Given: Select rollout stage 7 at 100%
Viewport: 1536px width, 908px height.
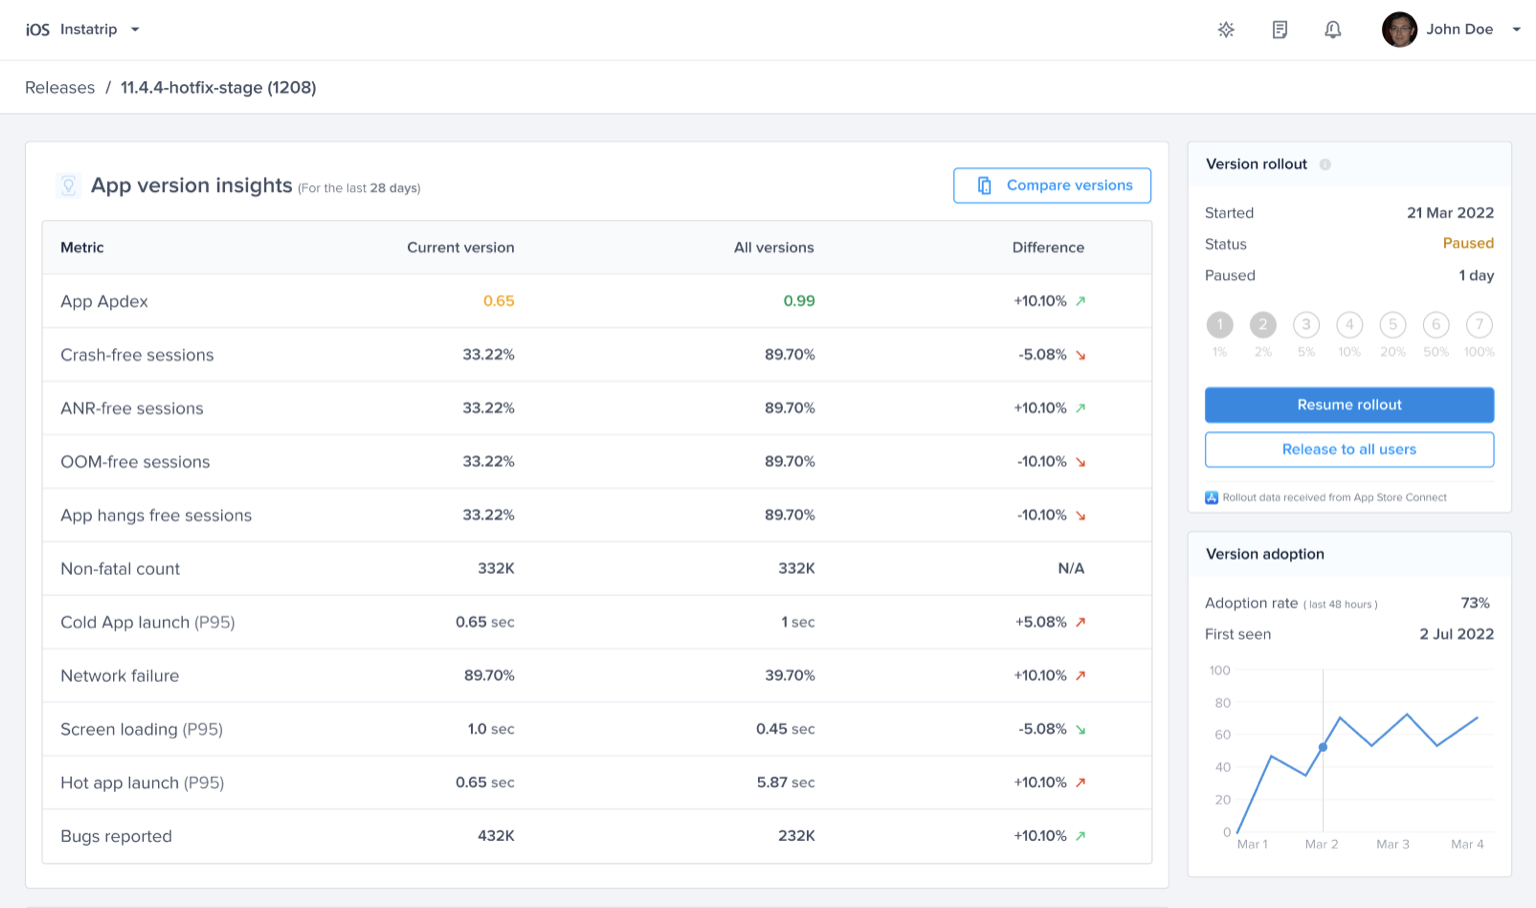Looking at the screenshot, I should 1479,325.
